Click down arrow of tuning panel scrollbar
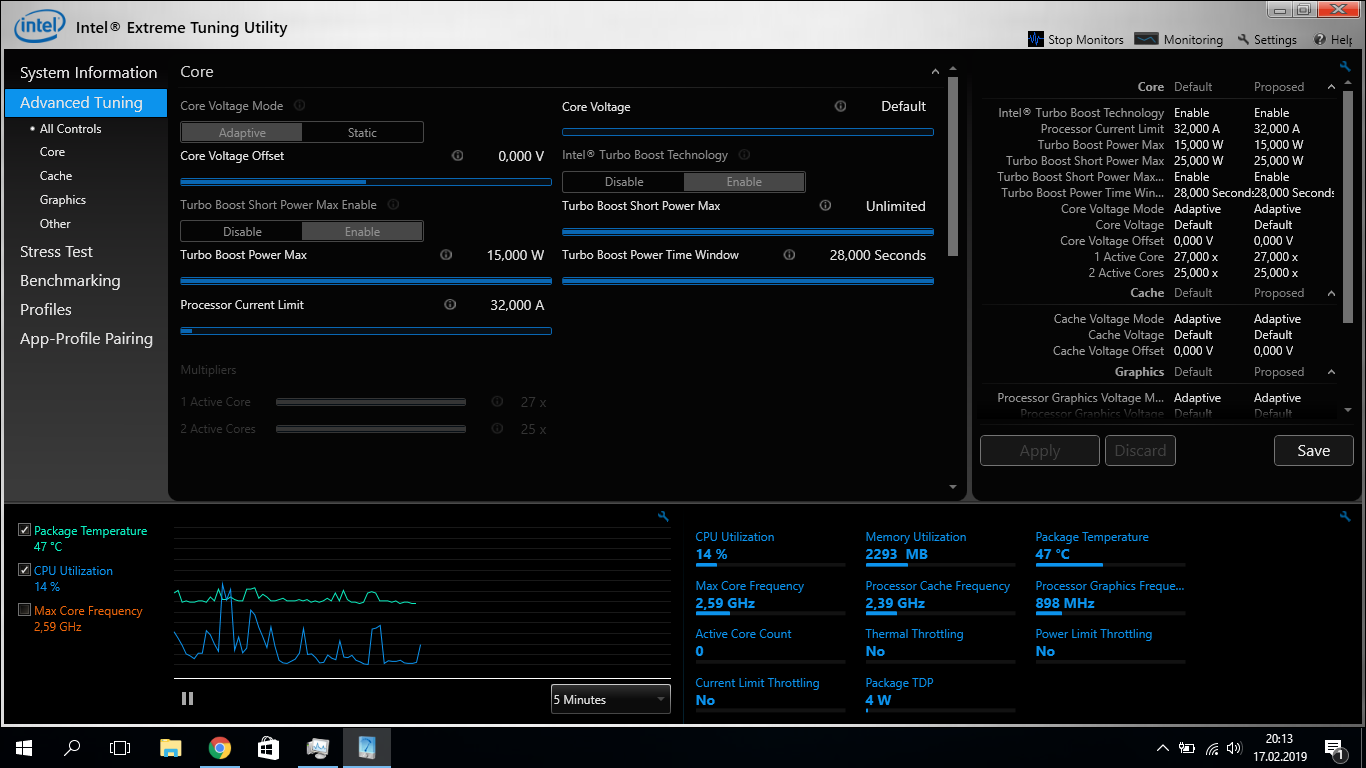 point(953,487)
